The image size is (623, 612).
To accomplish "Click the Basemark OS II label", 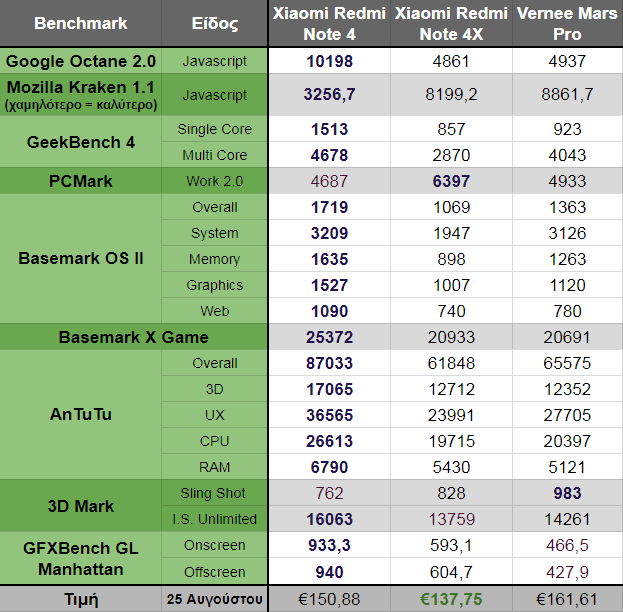I will point(81,258).
